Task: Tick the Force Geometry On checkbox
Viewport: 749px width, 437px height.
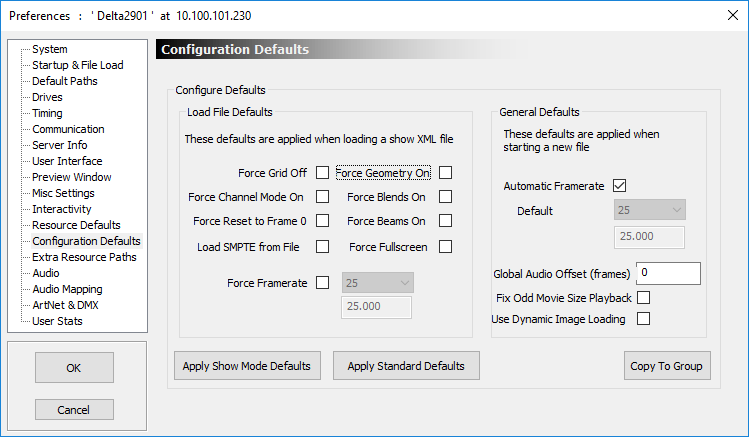Action: click(445, 172)
